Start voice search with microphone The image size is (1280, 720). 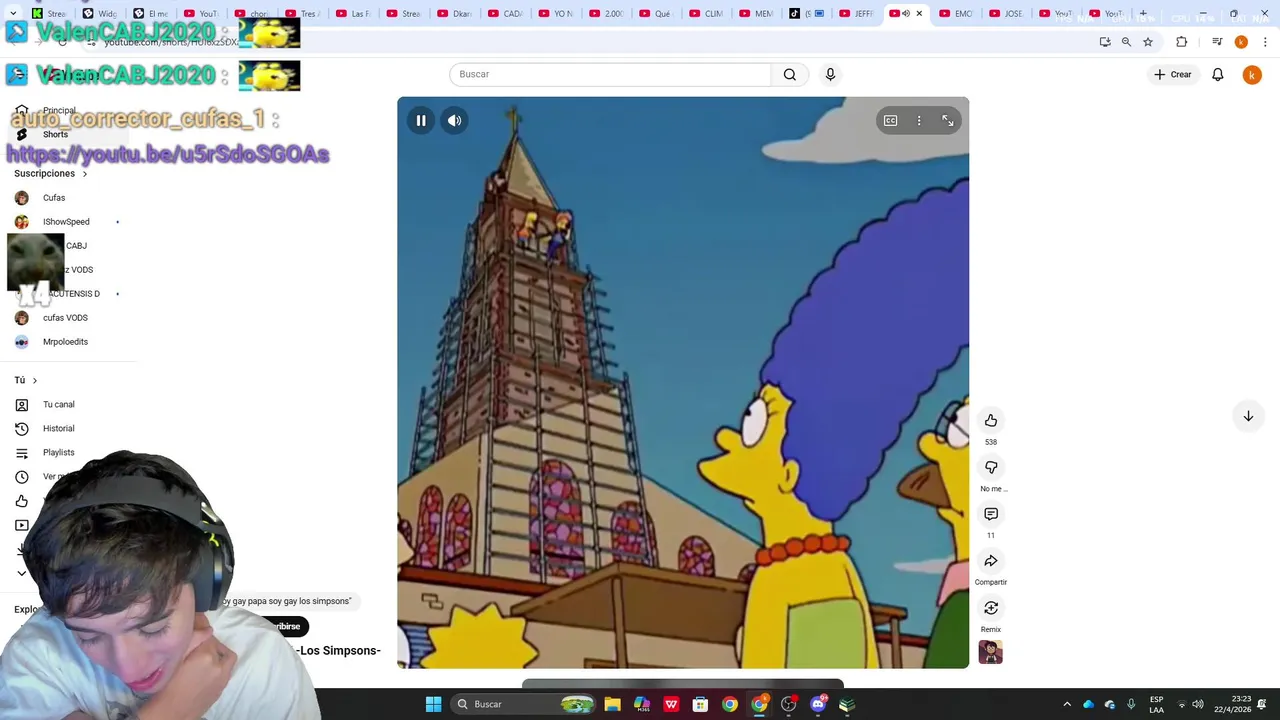[x=830, y=74]
